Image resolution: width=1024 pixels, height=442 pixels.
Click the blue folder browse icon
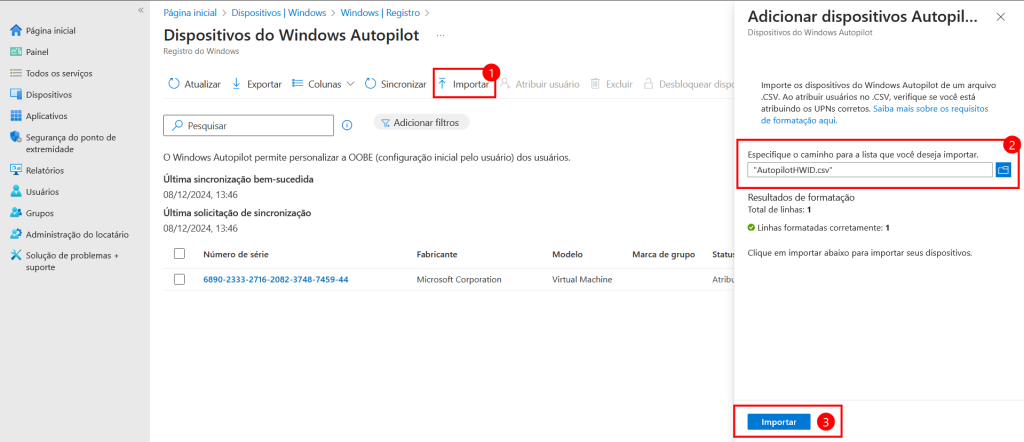pos(1003,170)
